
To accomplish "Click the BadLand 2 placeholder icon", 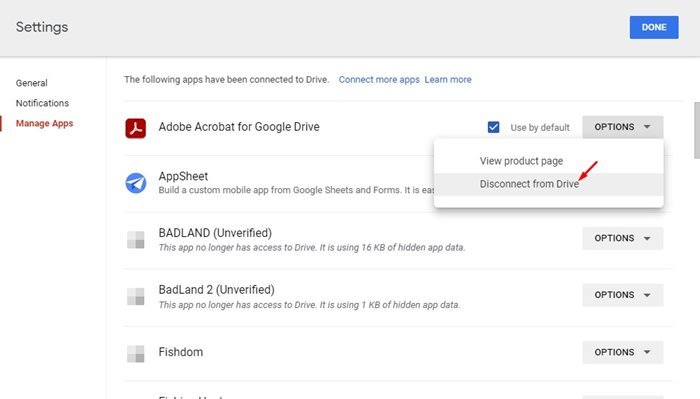I will click(136, 296).
